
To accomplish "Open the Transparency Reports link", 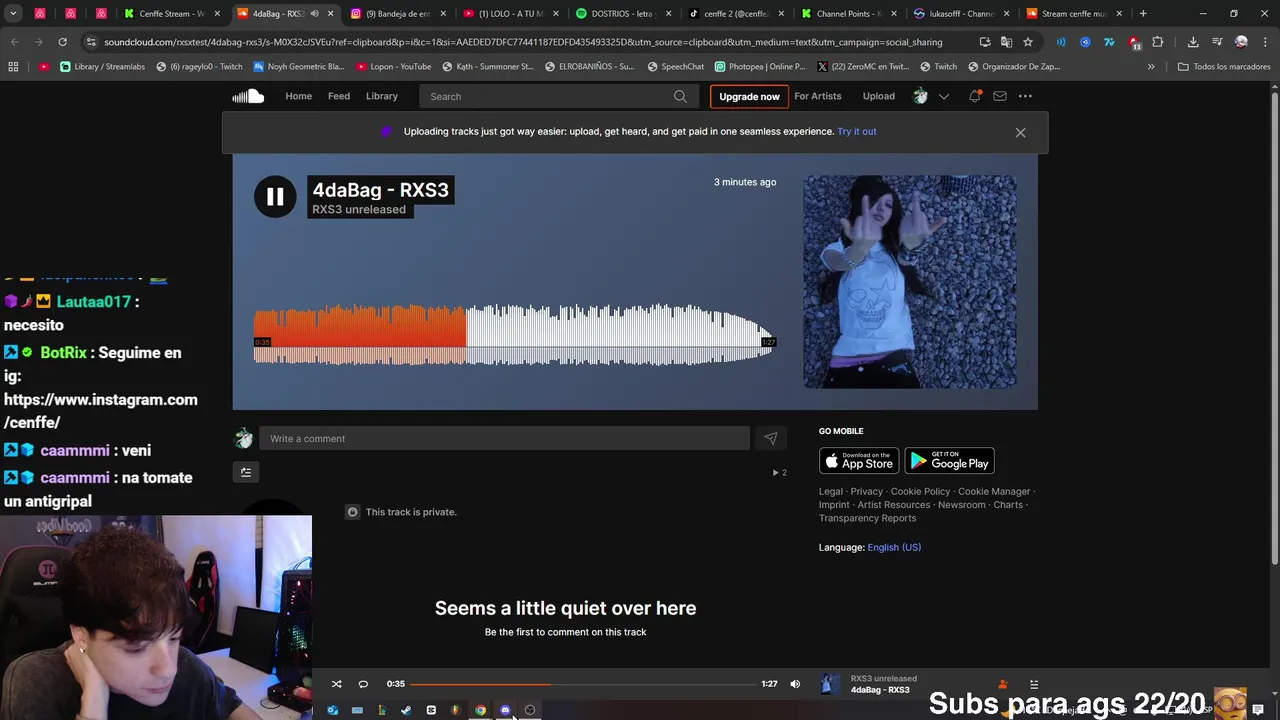I will tap(867, 518).
